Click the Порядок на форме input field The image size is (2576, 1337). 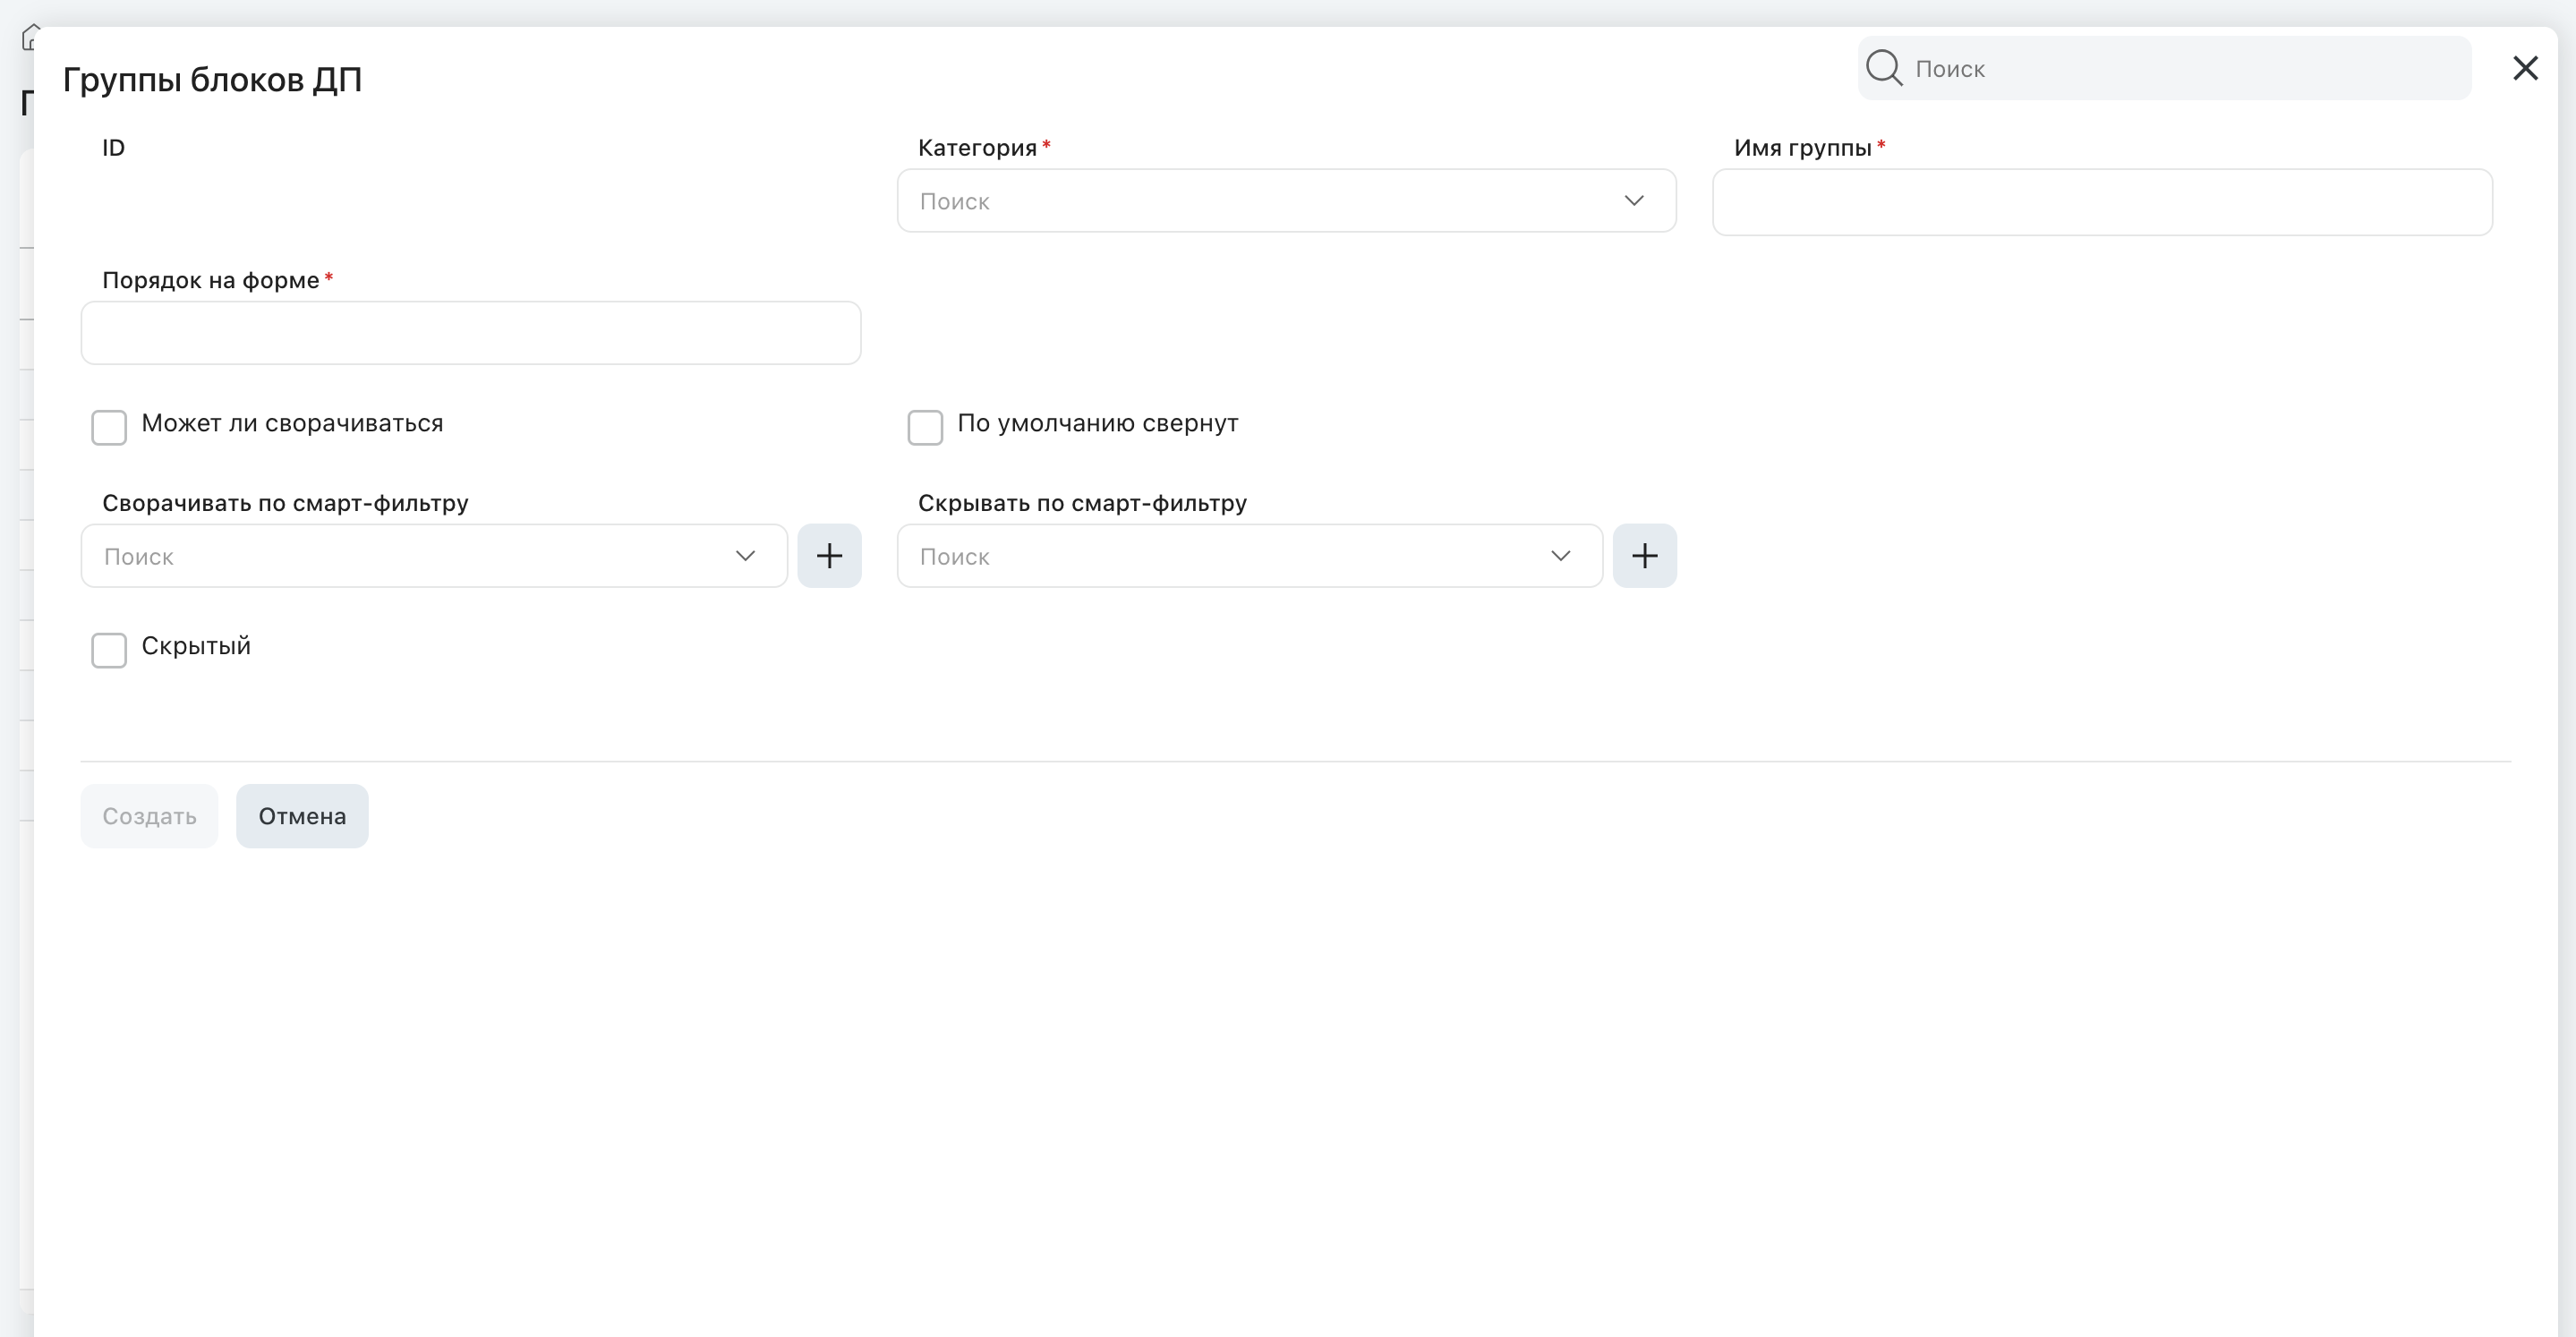[471, 333]
